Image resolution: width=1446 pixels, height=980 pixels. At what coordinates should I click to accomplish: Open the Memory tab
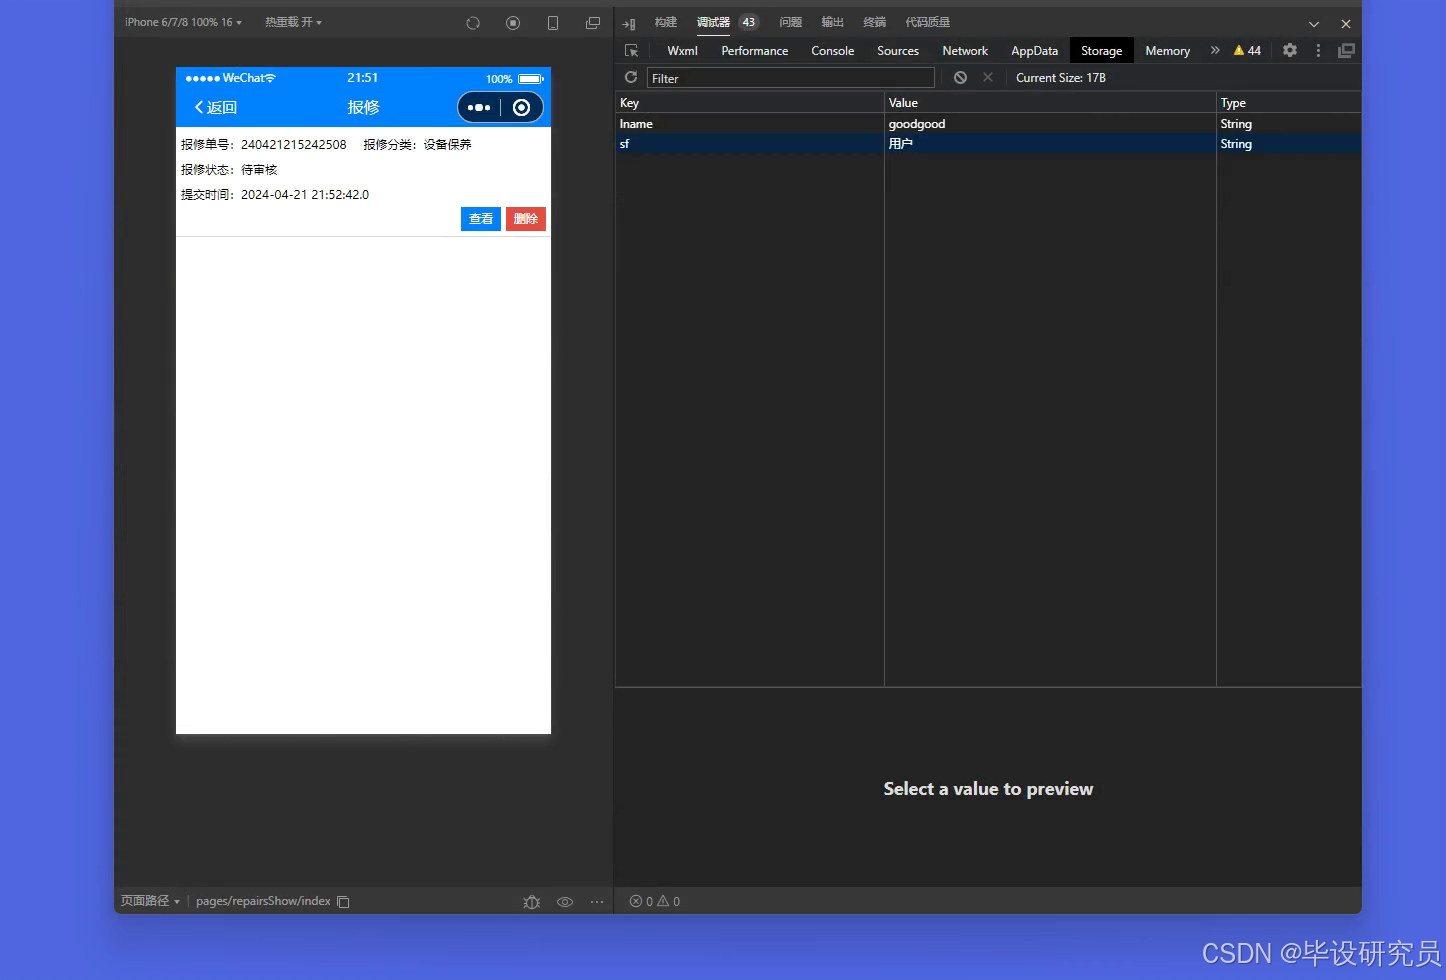1168,51
